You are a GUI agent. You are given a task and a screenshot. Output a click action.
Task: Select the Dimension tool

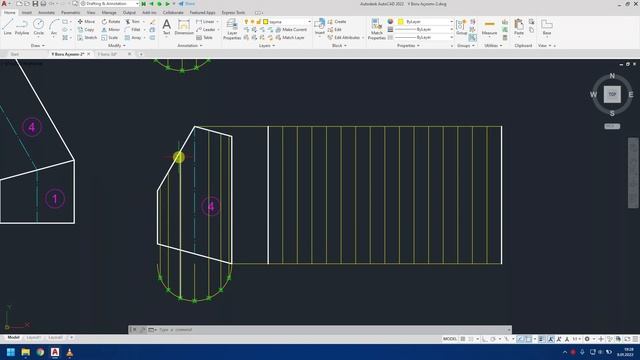(184, 27)
